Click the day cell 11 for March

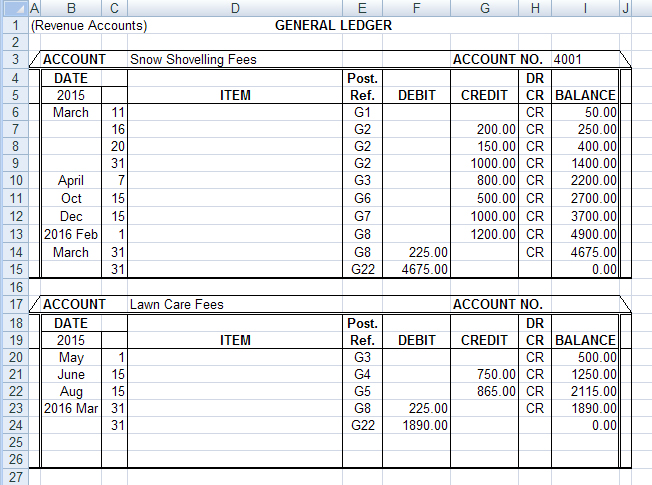coord(118,112)
